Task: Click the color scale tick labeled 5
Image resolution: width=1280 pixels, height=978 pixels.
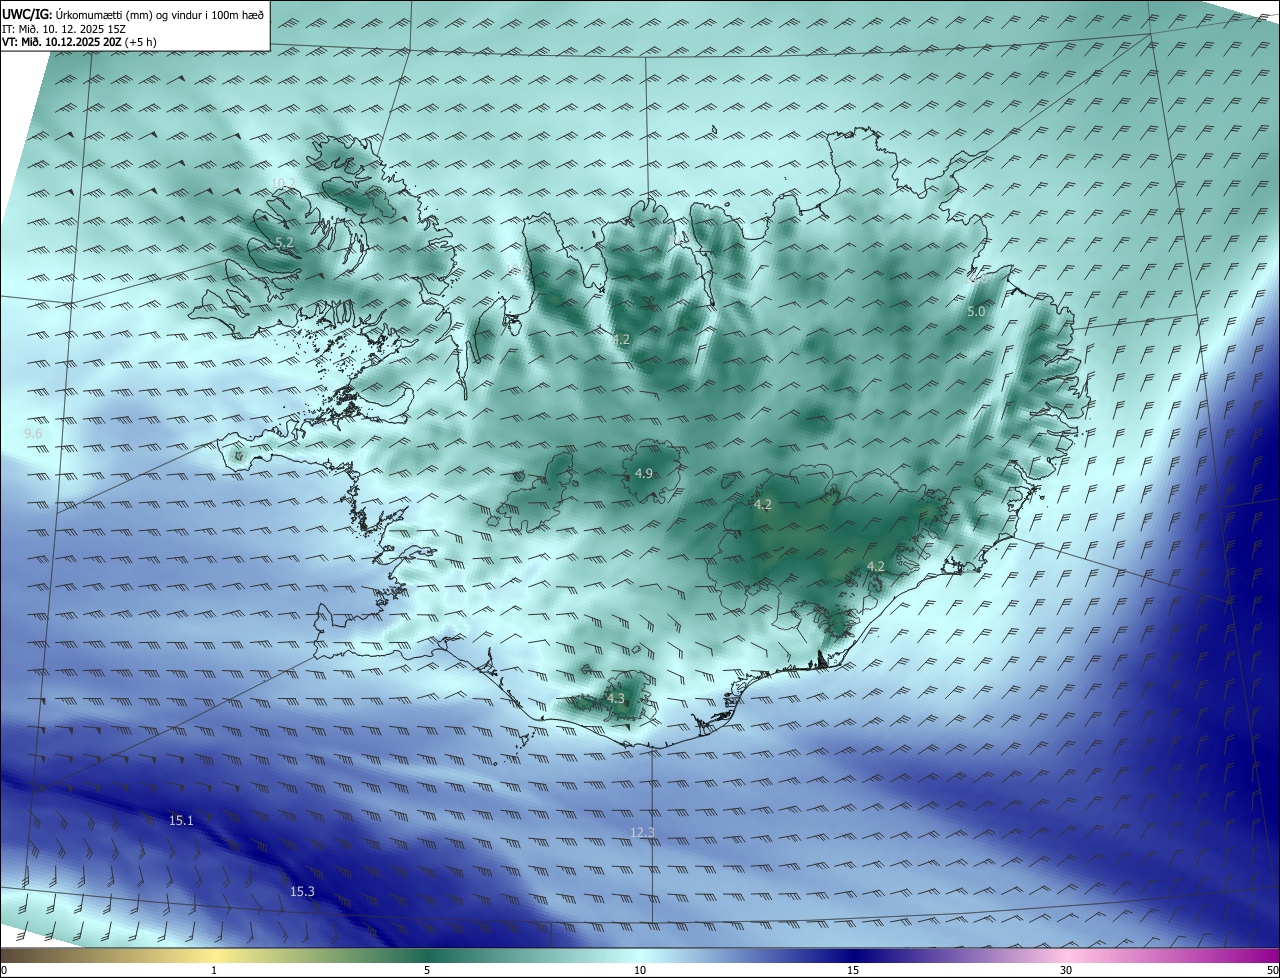Action: (x=427, y=970)
